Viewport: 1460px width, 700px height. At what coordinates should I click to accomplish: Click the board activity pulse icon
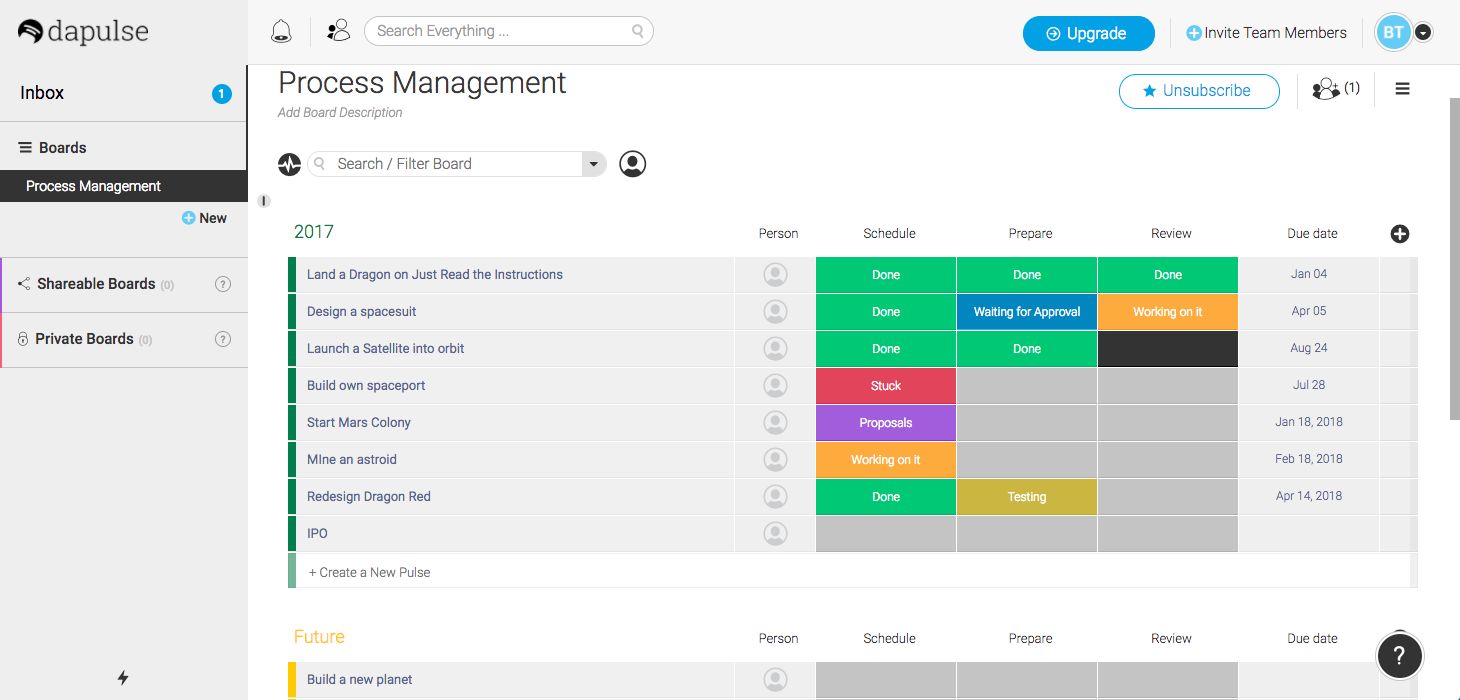point(290,164)
